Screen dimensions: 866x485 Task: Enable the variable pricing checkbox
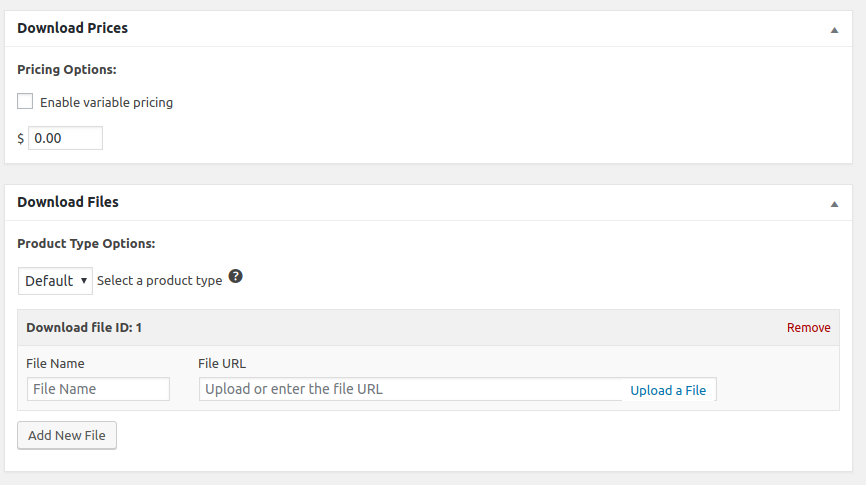[25, 101]
